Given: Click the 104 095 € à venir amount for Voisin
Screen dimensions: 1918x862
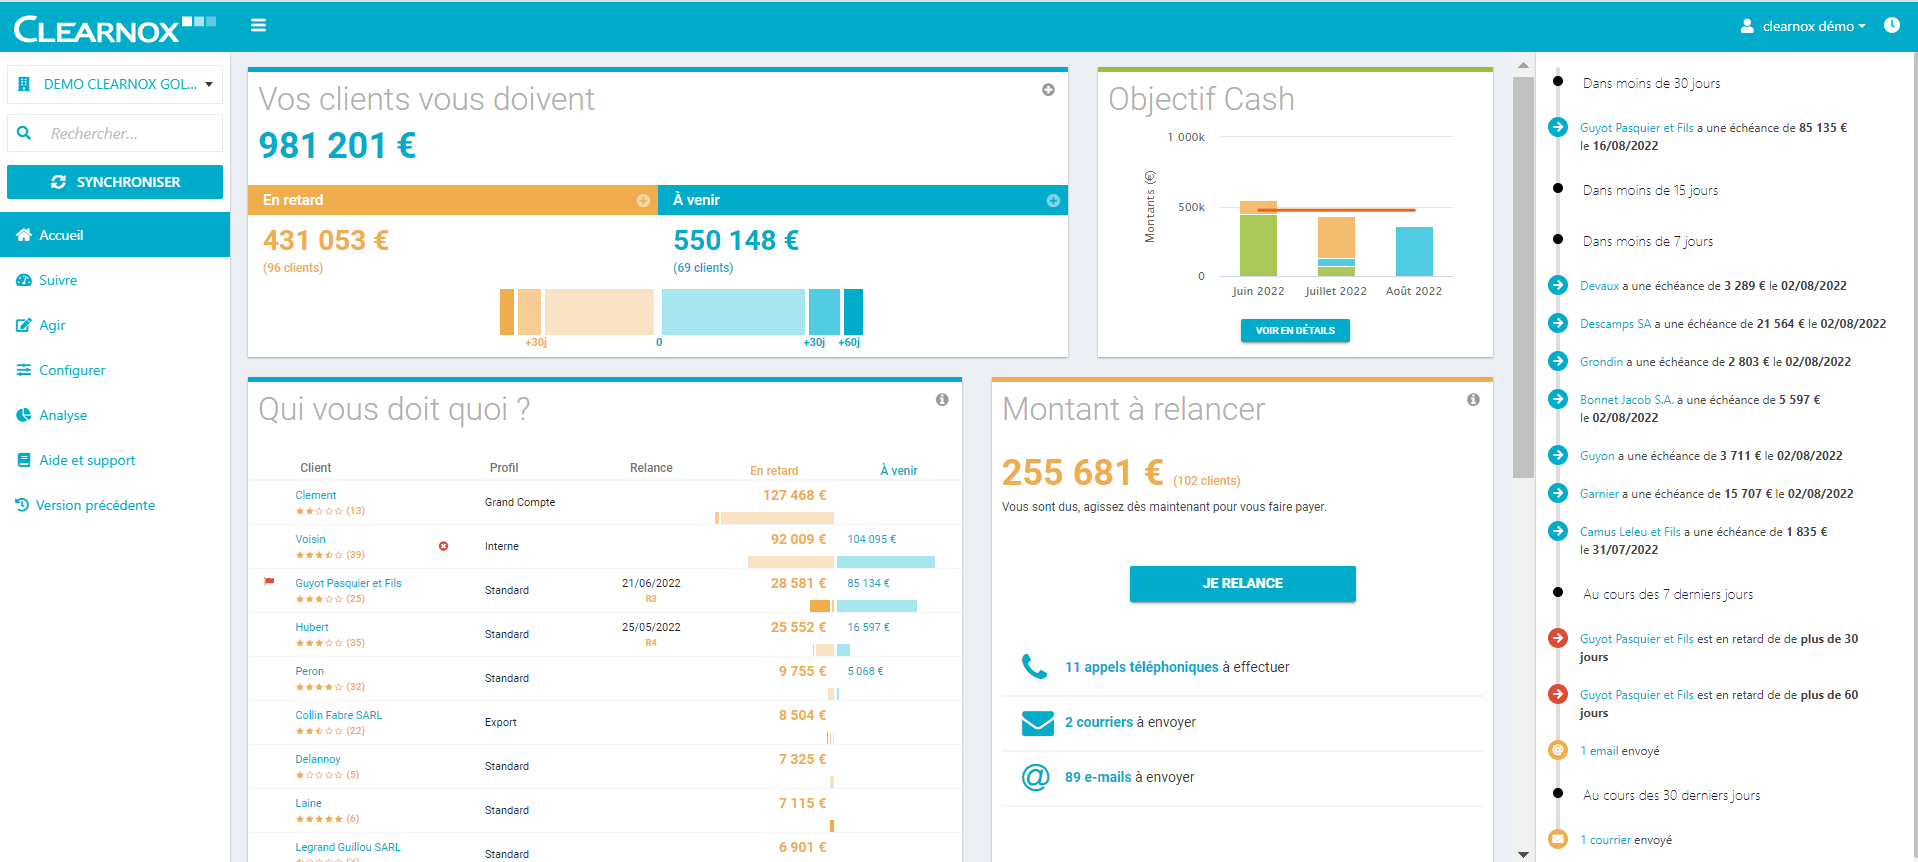Looking at the screenshot, I should tap(871, 539).
